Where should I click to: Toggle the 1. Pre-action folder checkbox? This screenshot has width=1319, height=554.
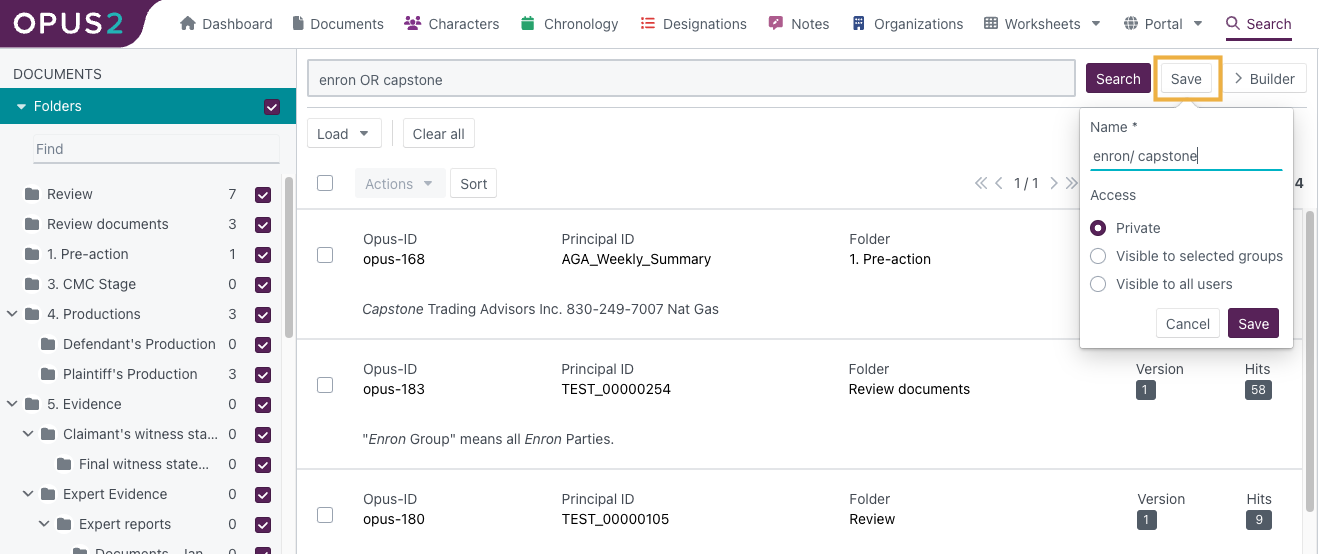point(263,254)
